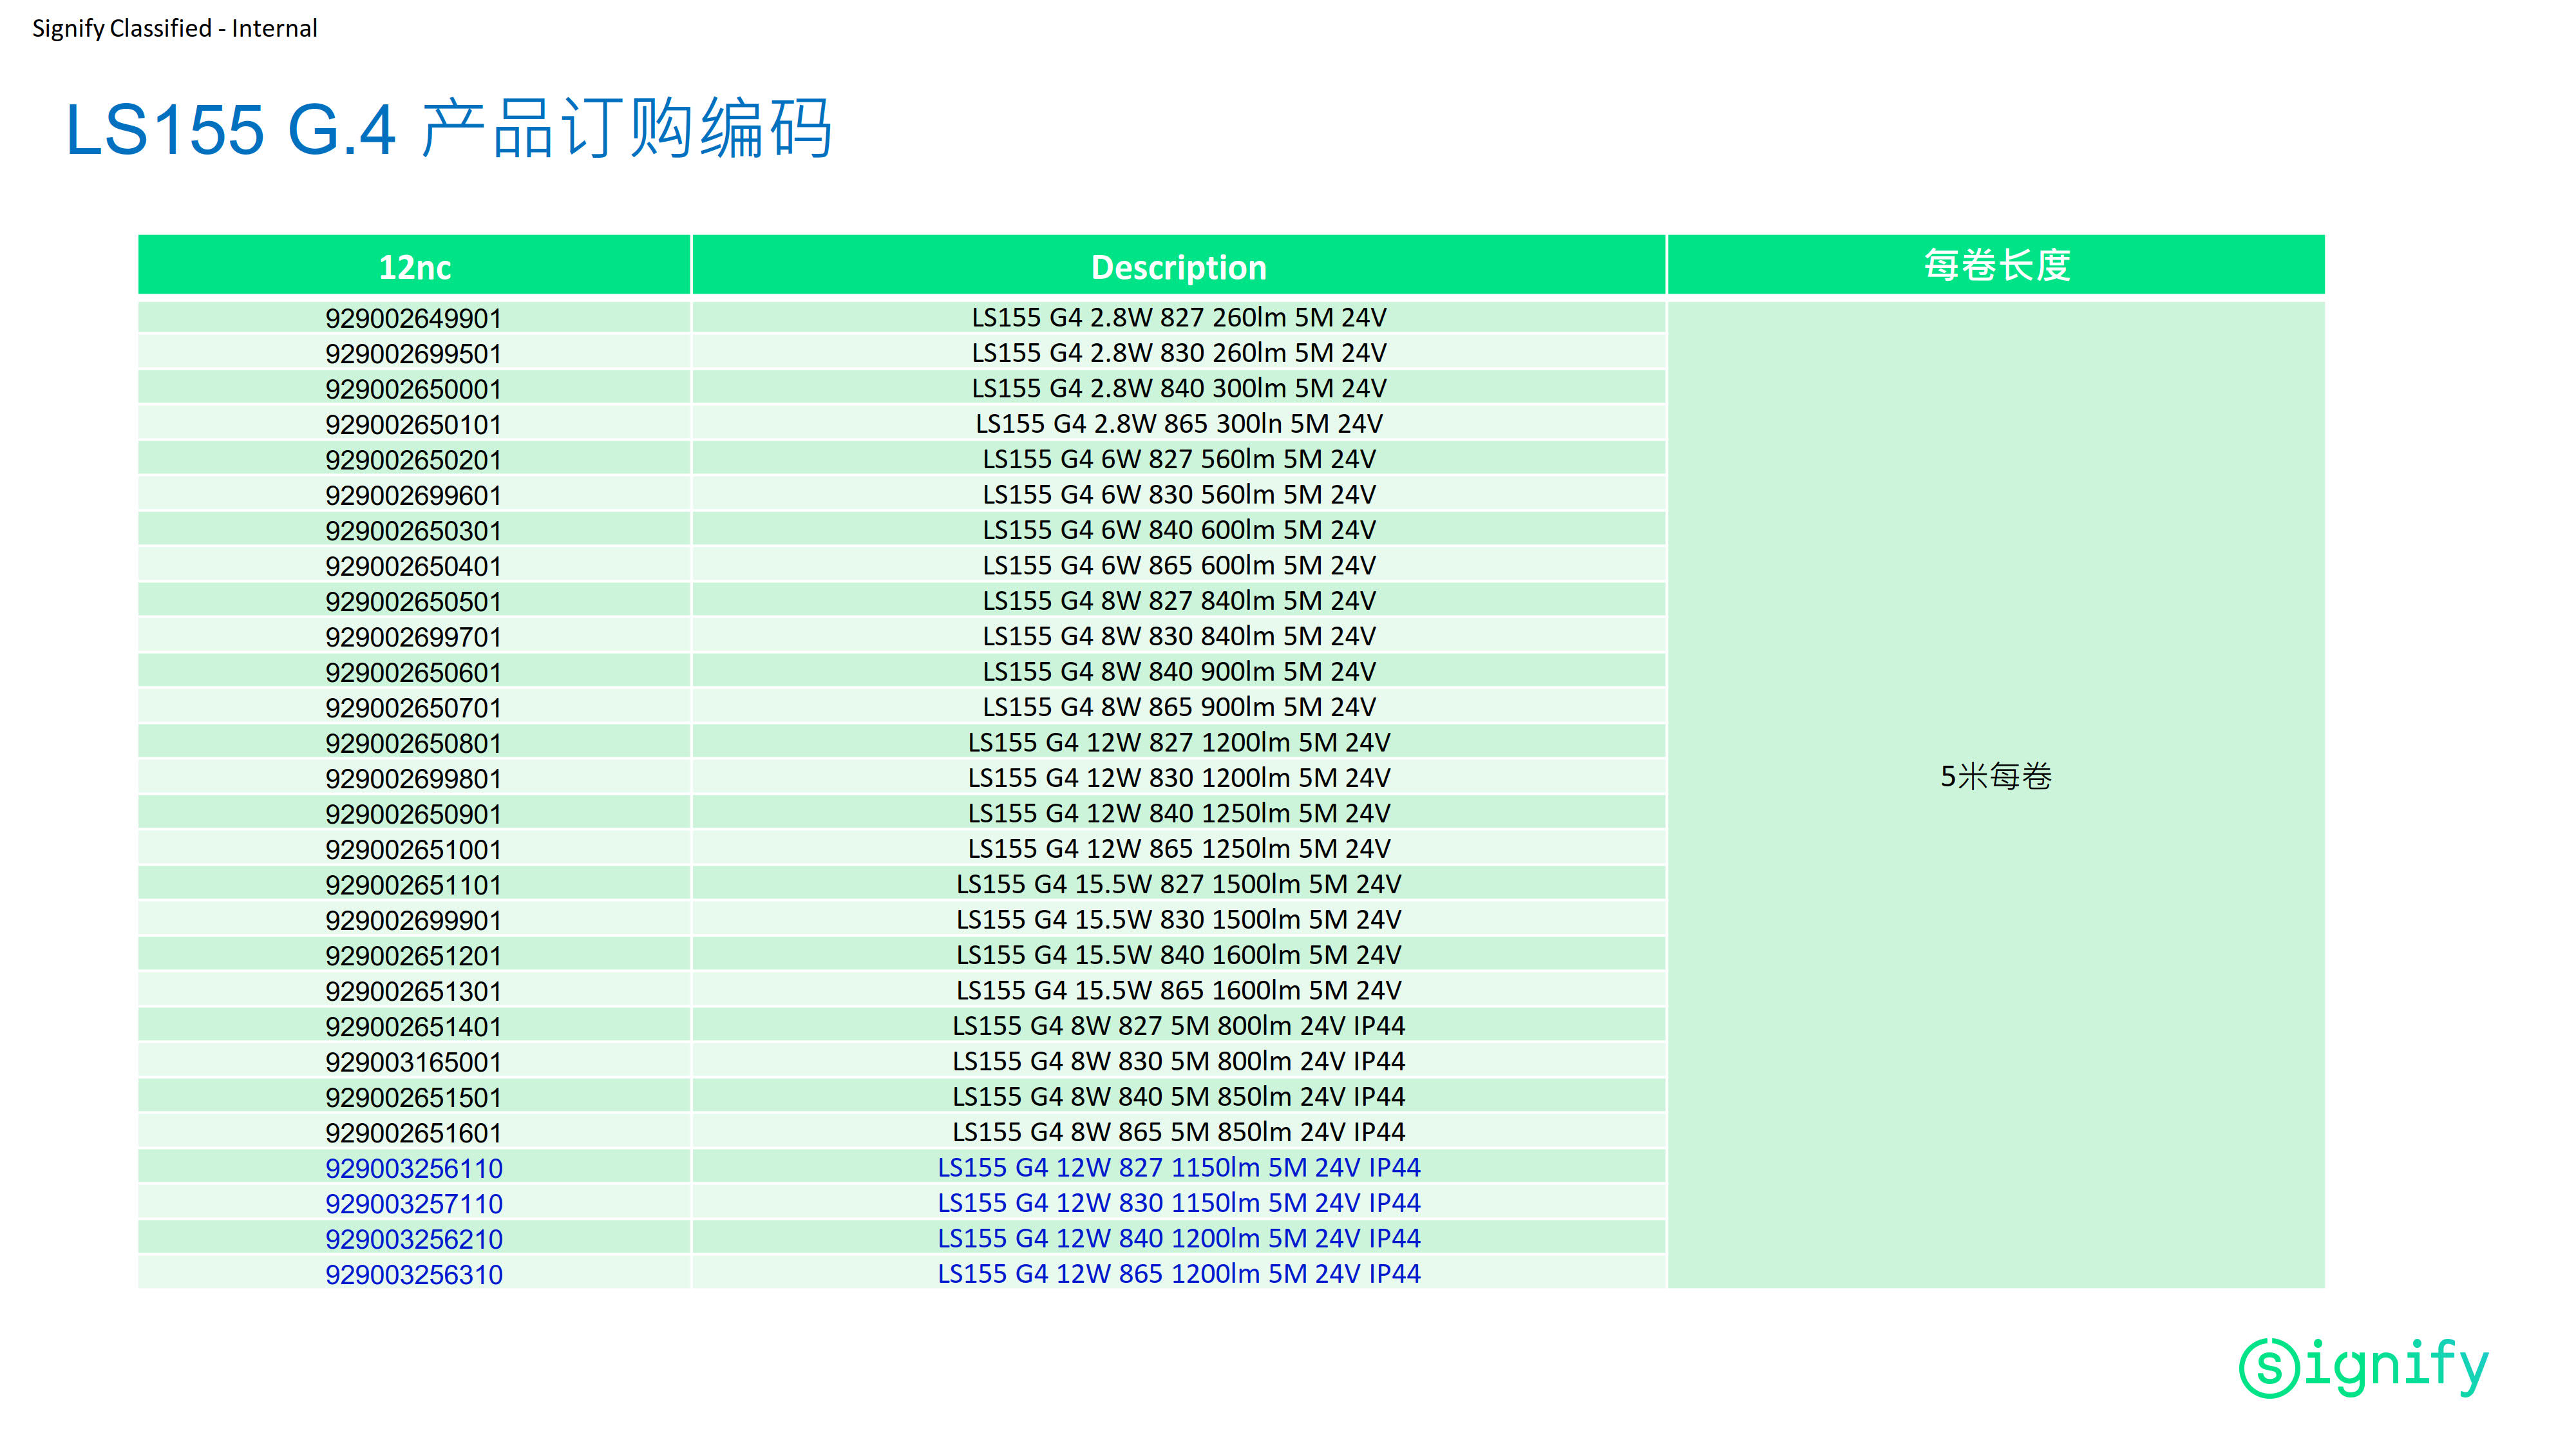Select 'LS155 G4 8W 830 840lm 5M 24V'

click(1179, 637)
